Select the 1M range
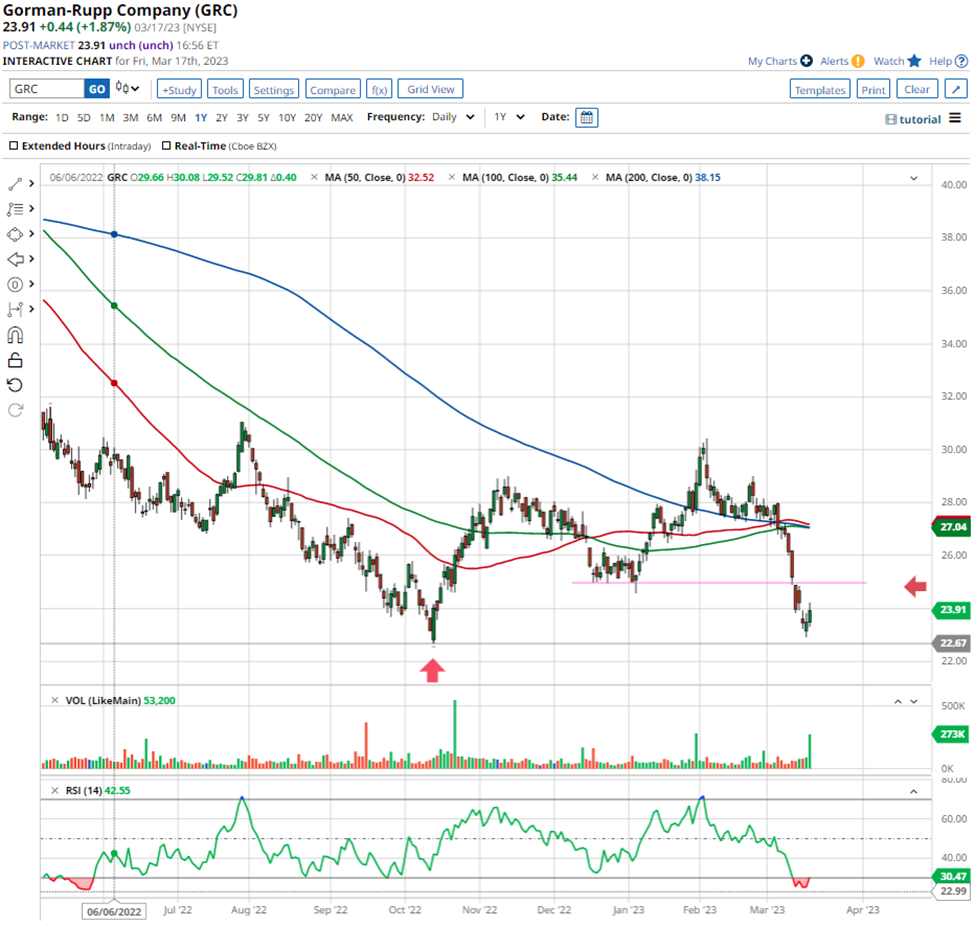The width and height of the screenshot is (975, 926). click(107, 118)
